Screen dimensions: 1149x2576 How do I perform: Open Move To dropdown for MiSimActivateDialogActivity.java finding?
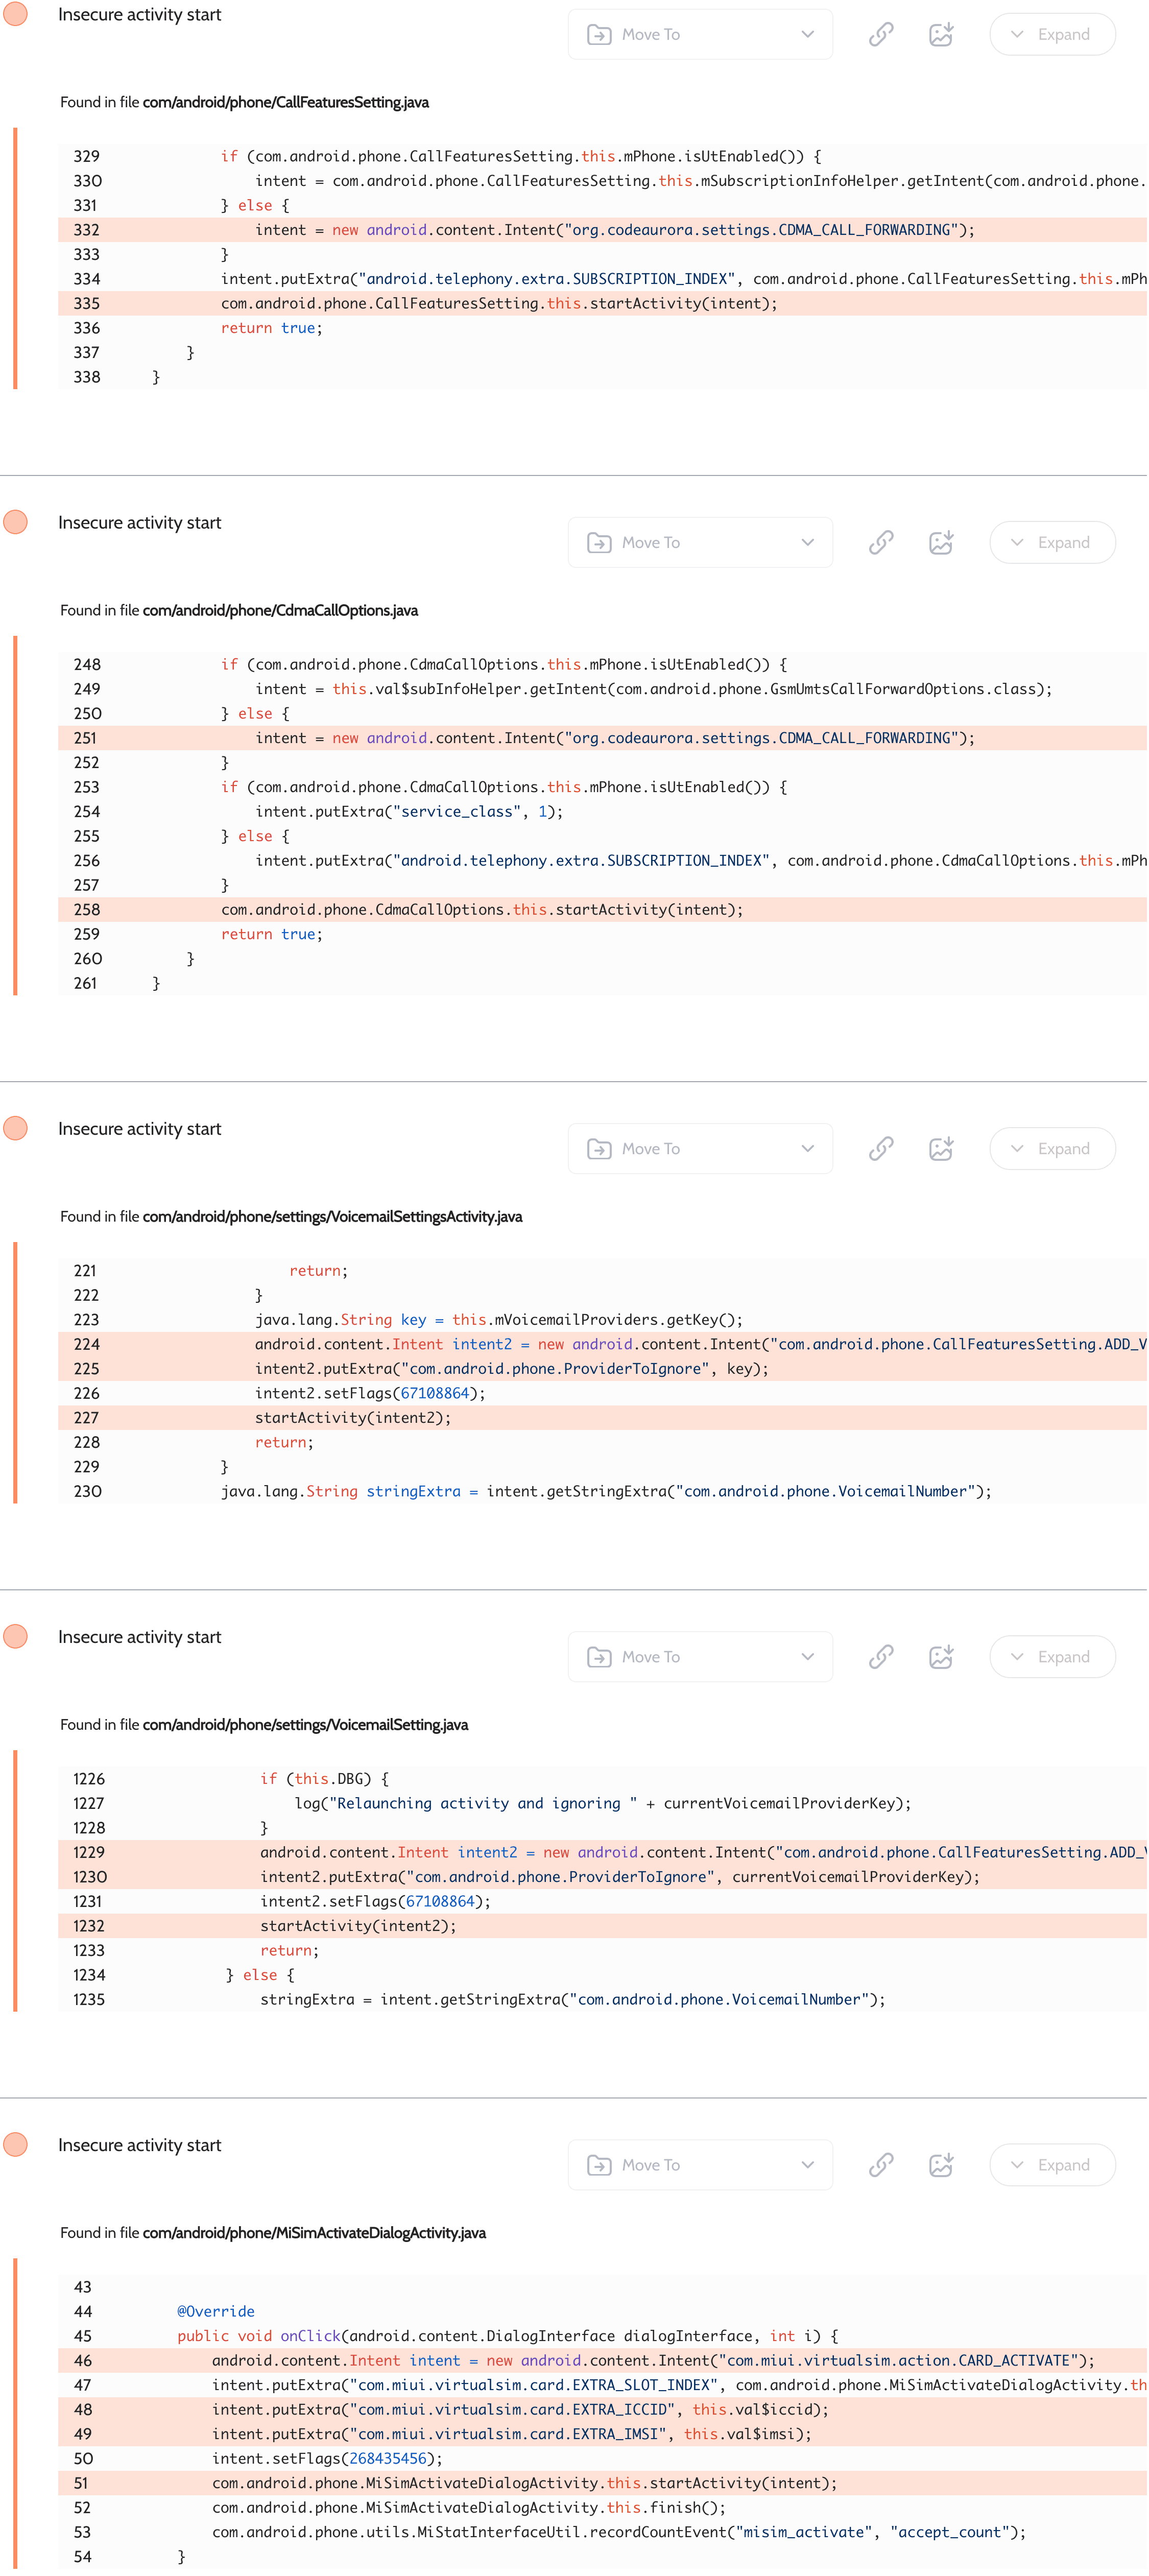700,2165
